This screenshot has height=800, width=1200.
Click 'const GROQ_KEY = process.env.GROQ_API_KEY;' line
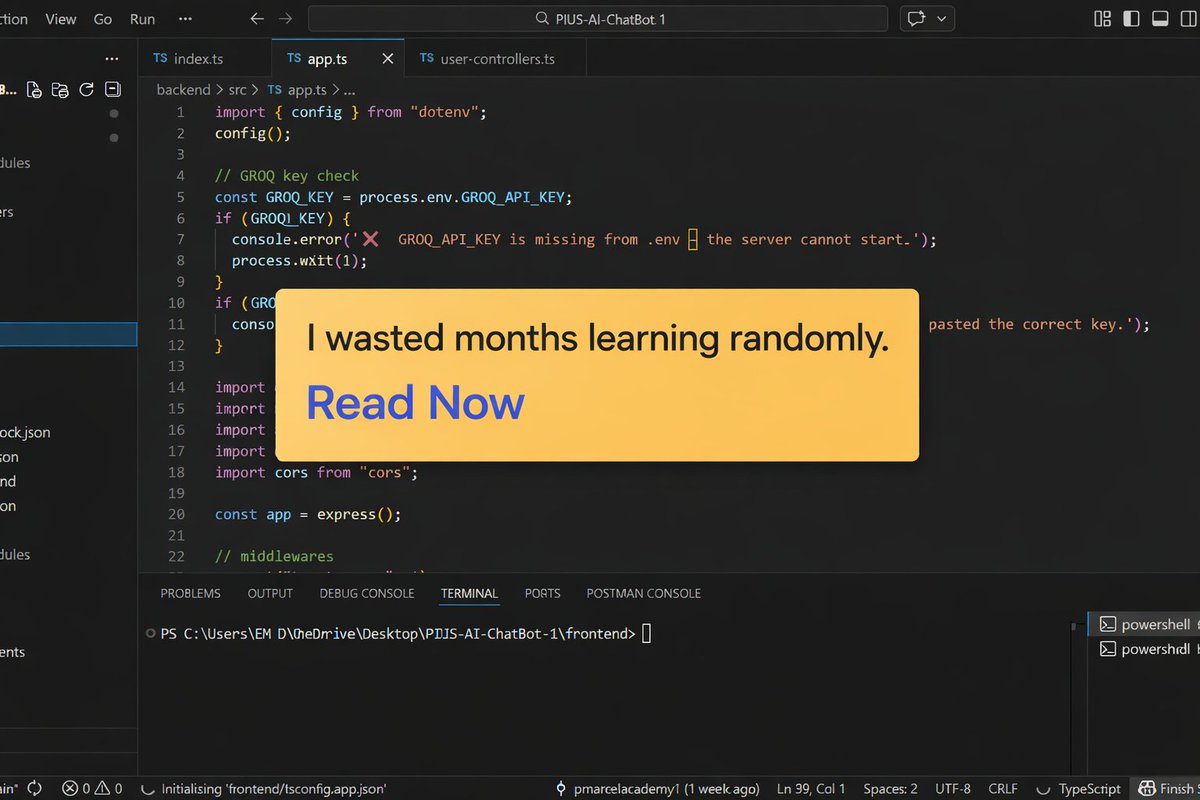tap(393, 197)
